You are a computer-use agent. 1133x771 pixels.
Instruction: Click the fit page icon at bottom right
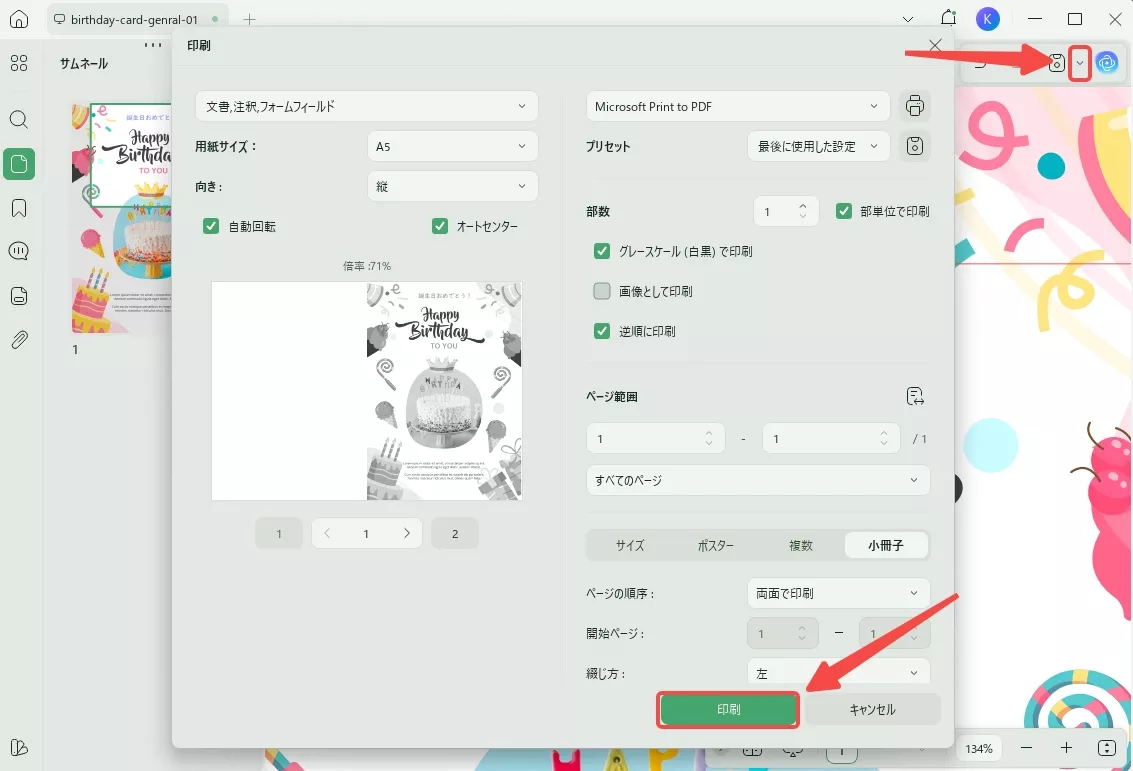[x=1107, y=748]
